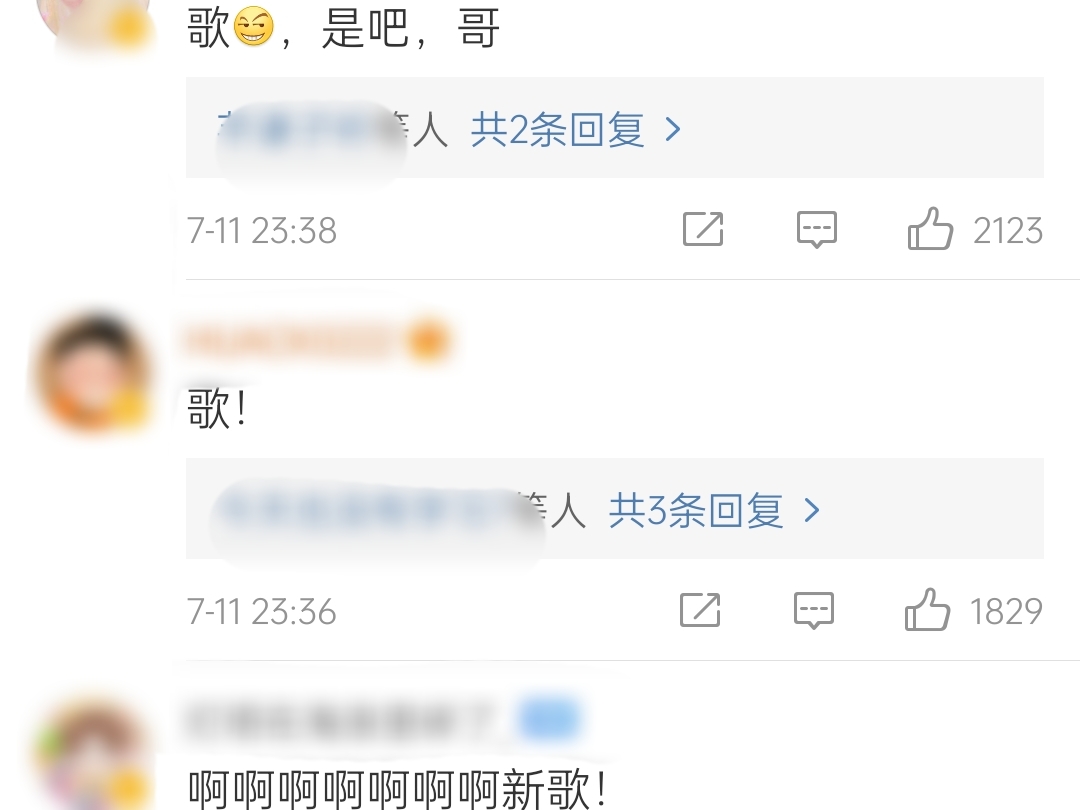1080x810 pixels.
Task: Reply to the comment posted at 7-11 23:38
Action: pyautogui.click(x=817, y=229)
